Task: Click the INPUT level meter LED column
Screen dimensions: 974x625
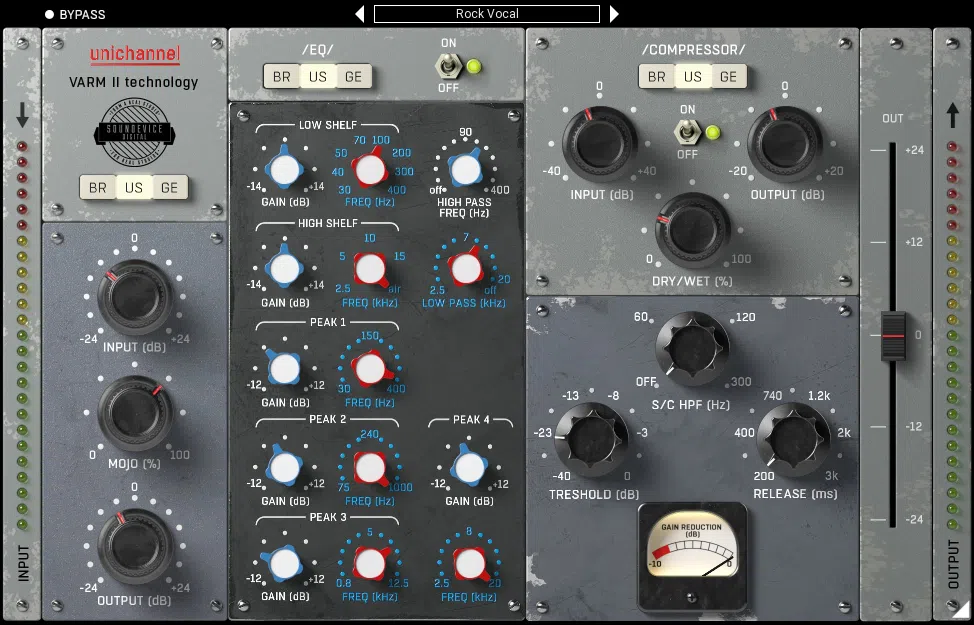Action: [x=22, y=335]
